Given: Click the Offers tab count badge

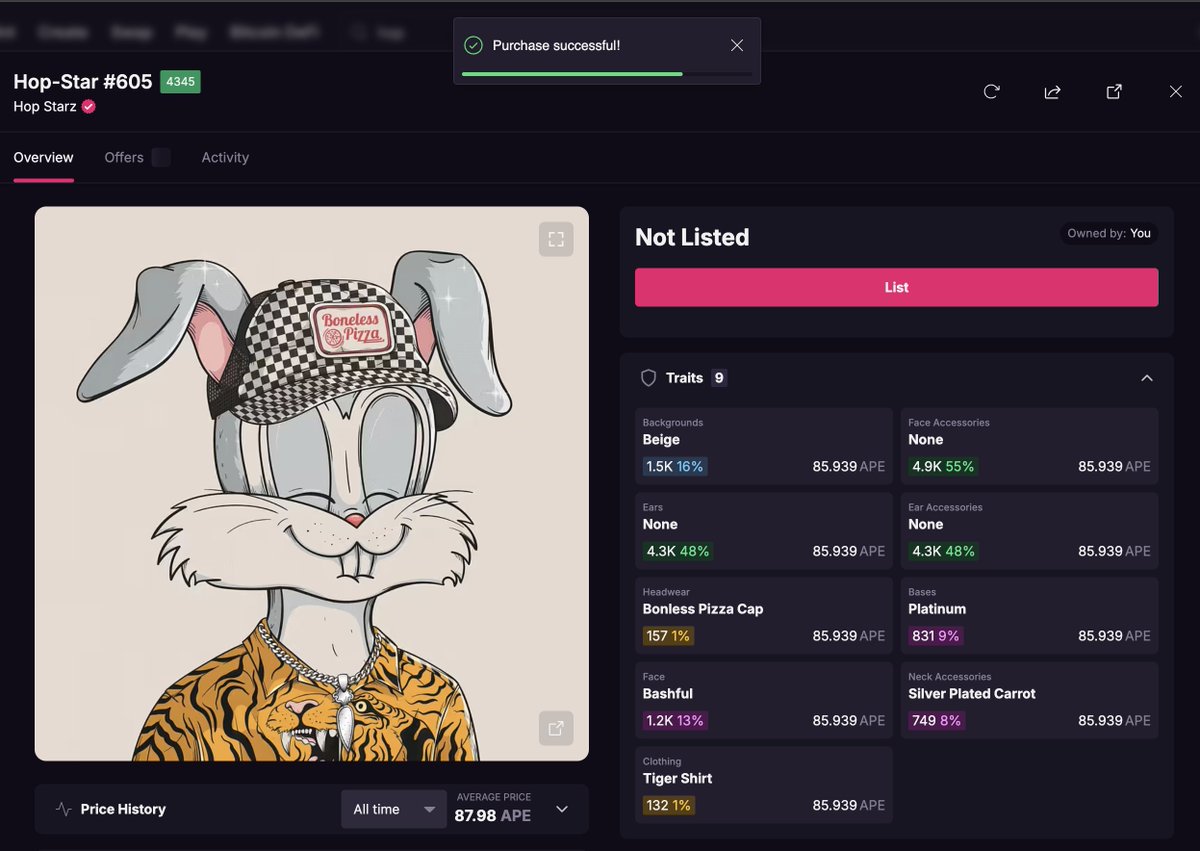Looking at the screenshot, I should (x=161, y=157).
